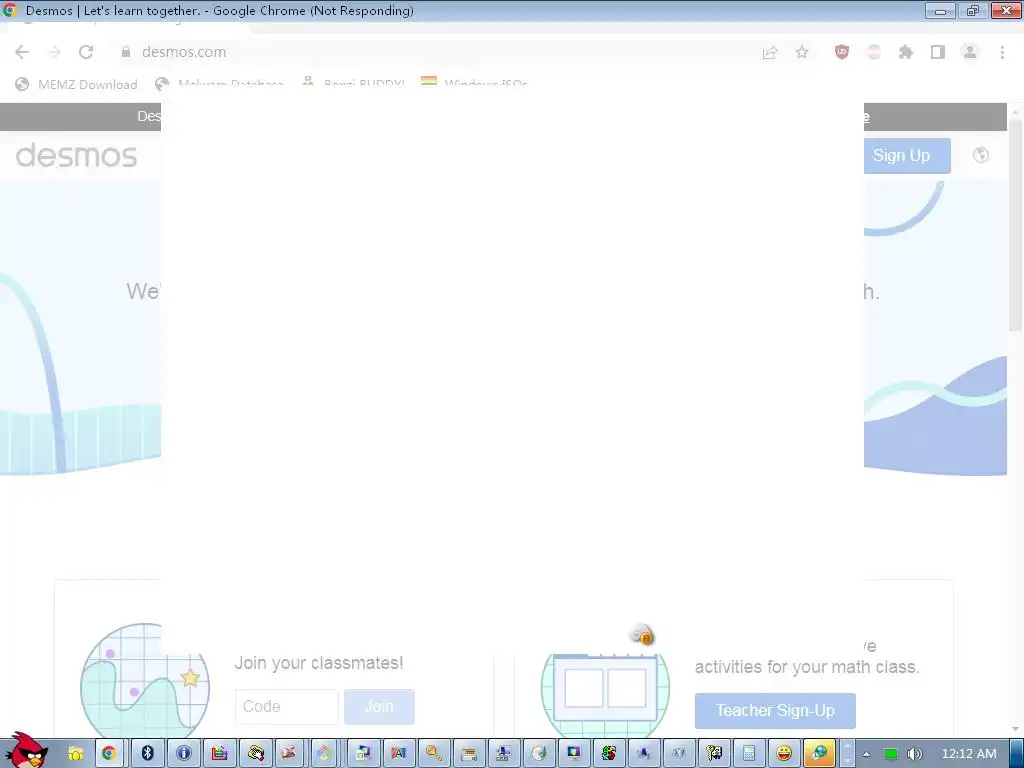The height and width of the screenshot is (768, 1024).
Task: Click the browser forward arrow
Action: coord(54,52)
